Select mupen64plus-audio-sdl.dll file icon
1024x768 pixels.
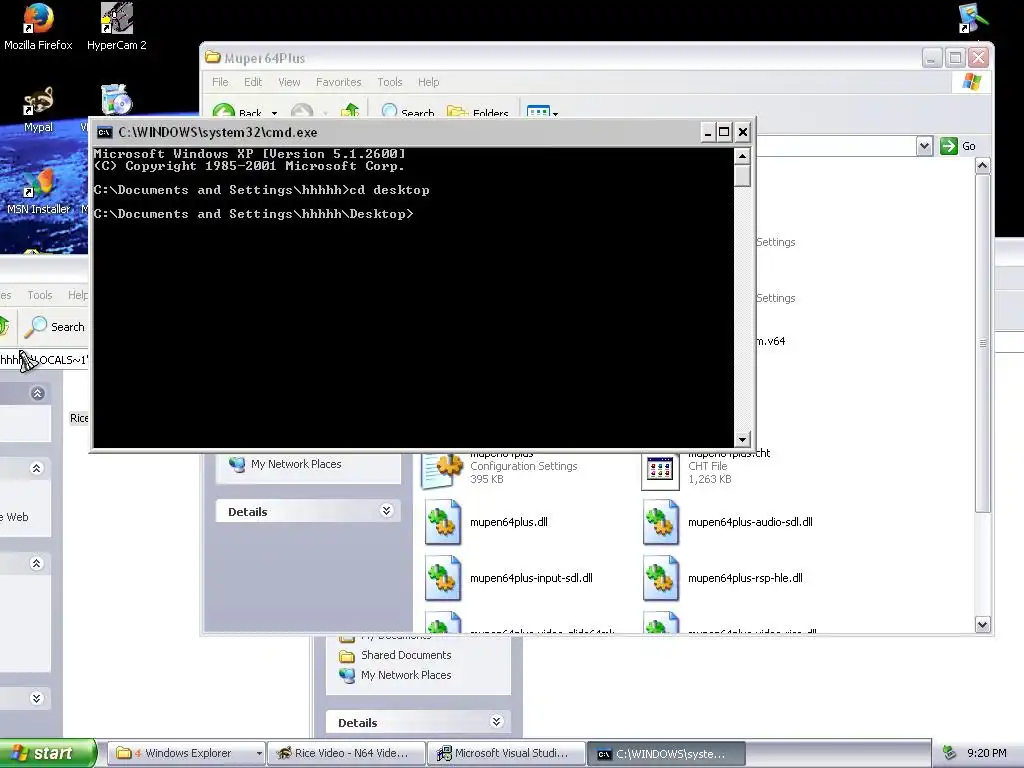point(661,522)
